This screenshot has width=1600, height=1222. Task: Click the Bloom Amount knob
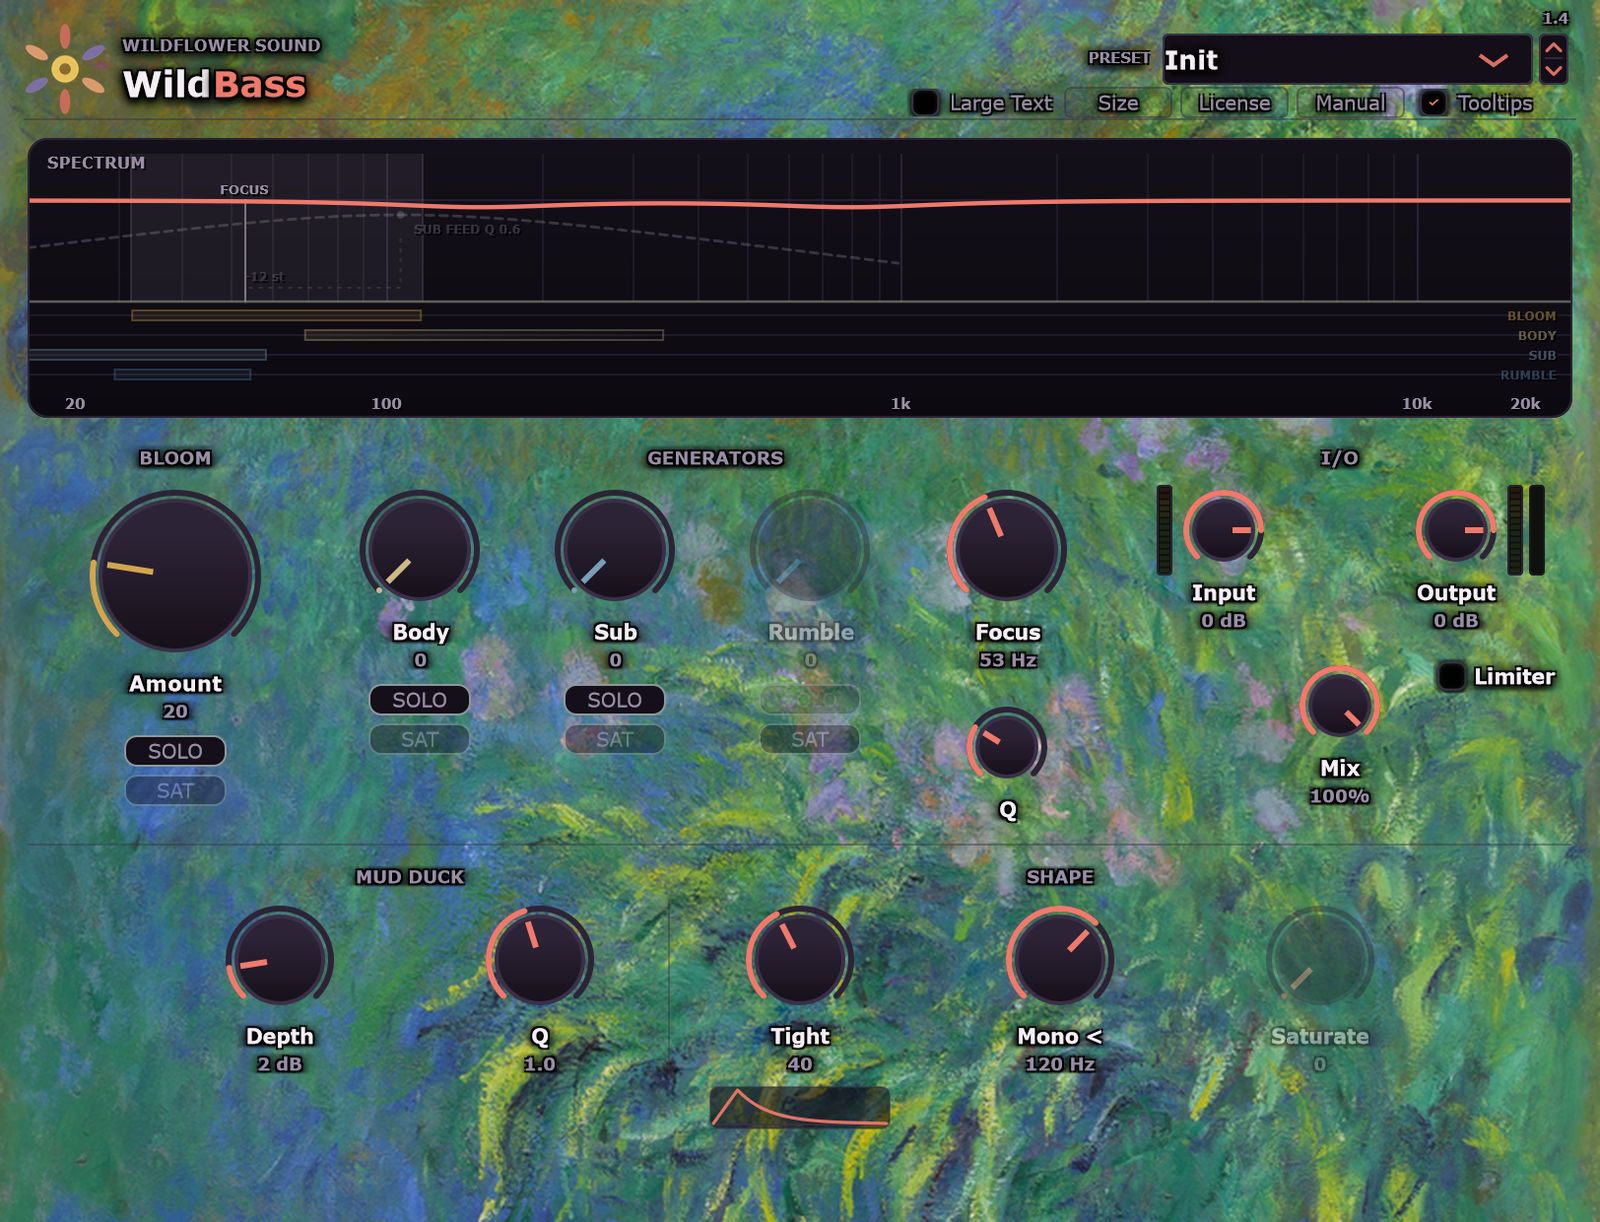(176, 573)
